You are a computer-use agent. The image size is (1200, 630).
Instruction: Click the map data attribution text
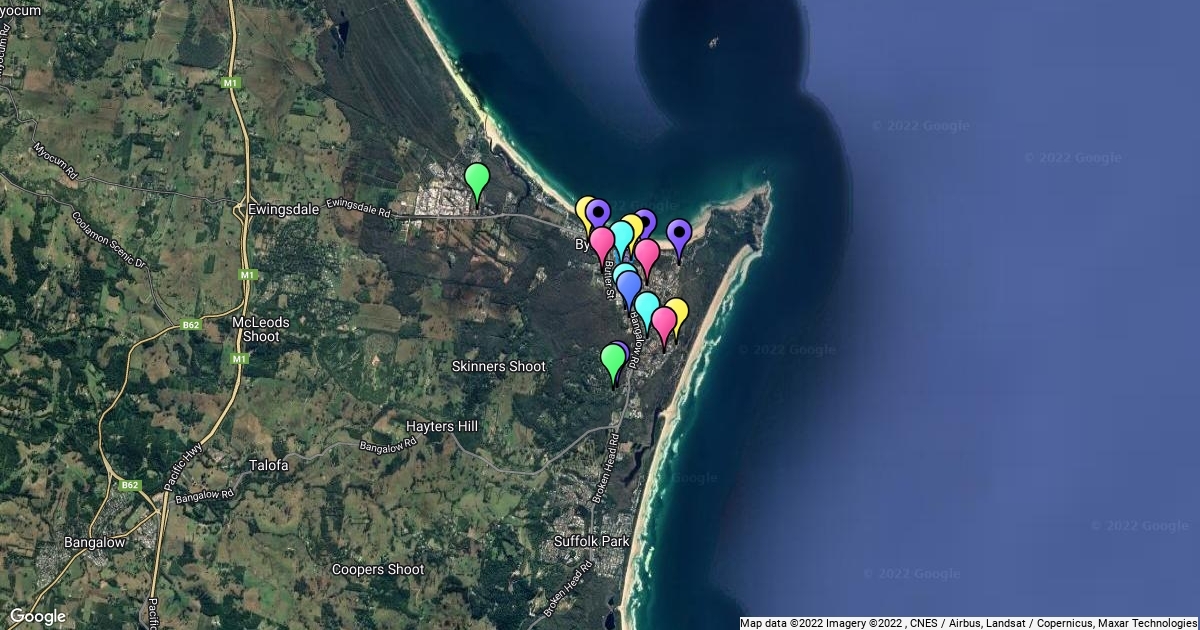[967, 623]
